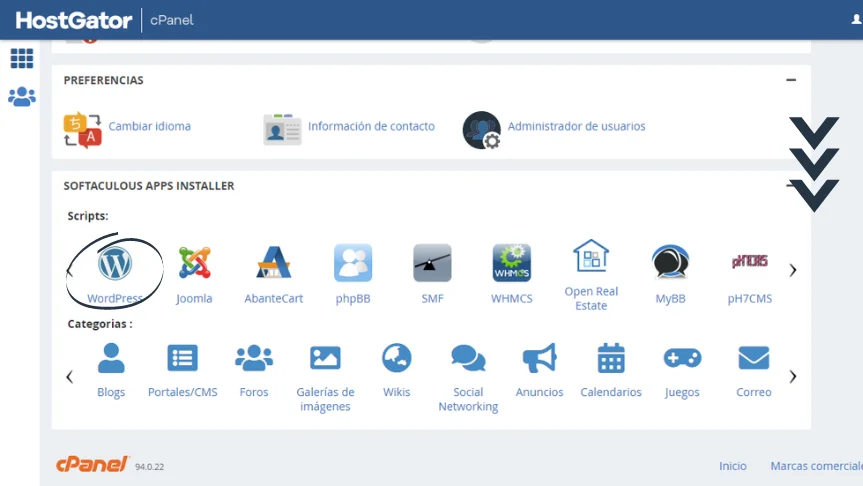Open the phpBB script icon
The image size is (863, 486).
pos(353,263)
